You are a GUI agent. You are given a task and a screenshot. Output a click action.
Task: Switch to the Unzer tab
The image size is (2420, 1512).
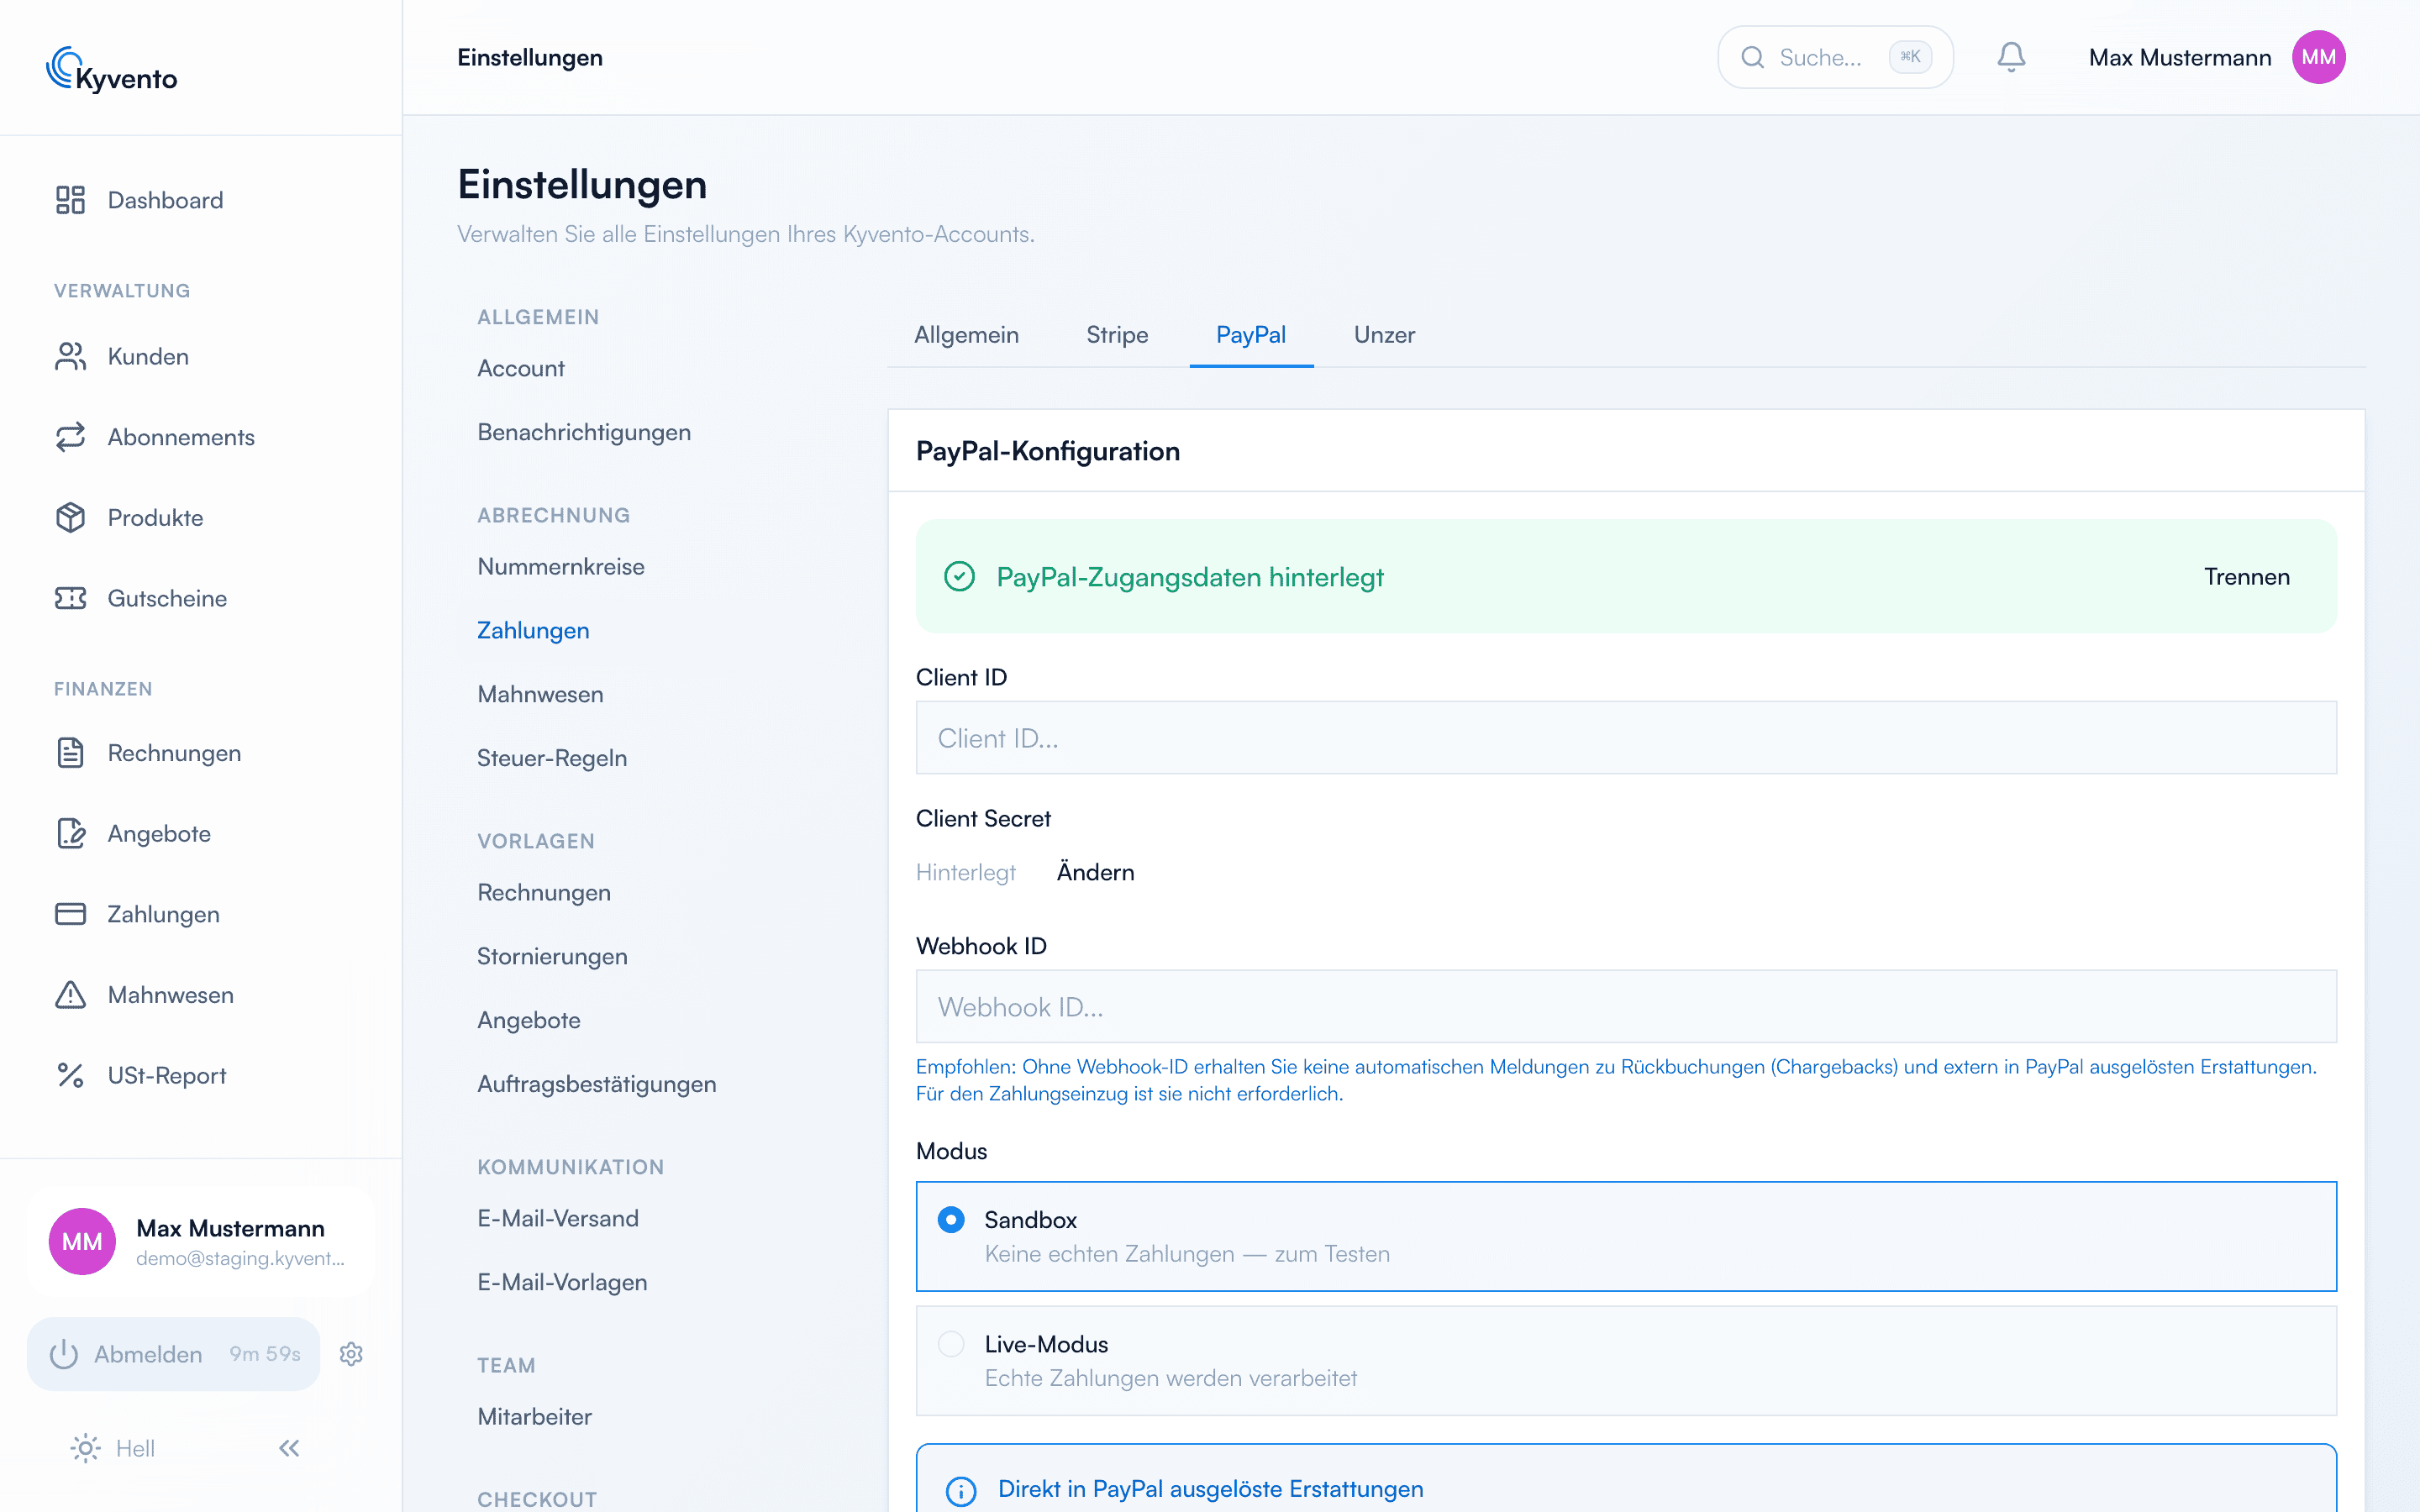[x=1384, y=335]
